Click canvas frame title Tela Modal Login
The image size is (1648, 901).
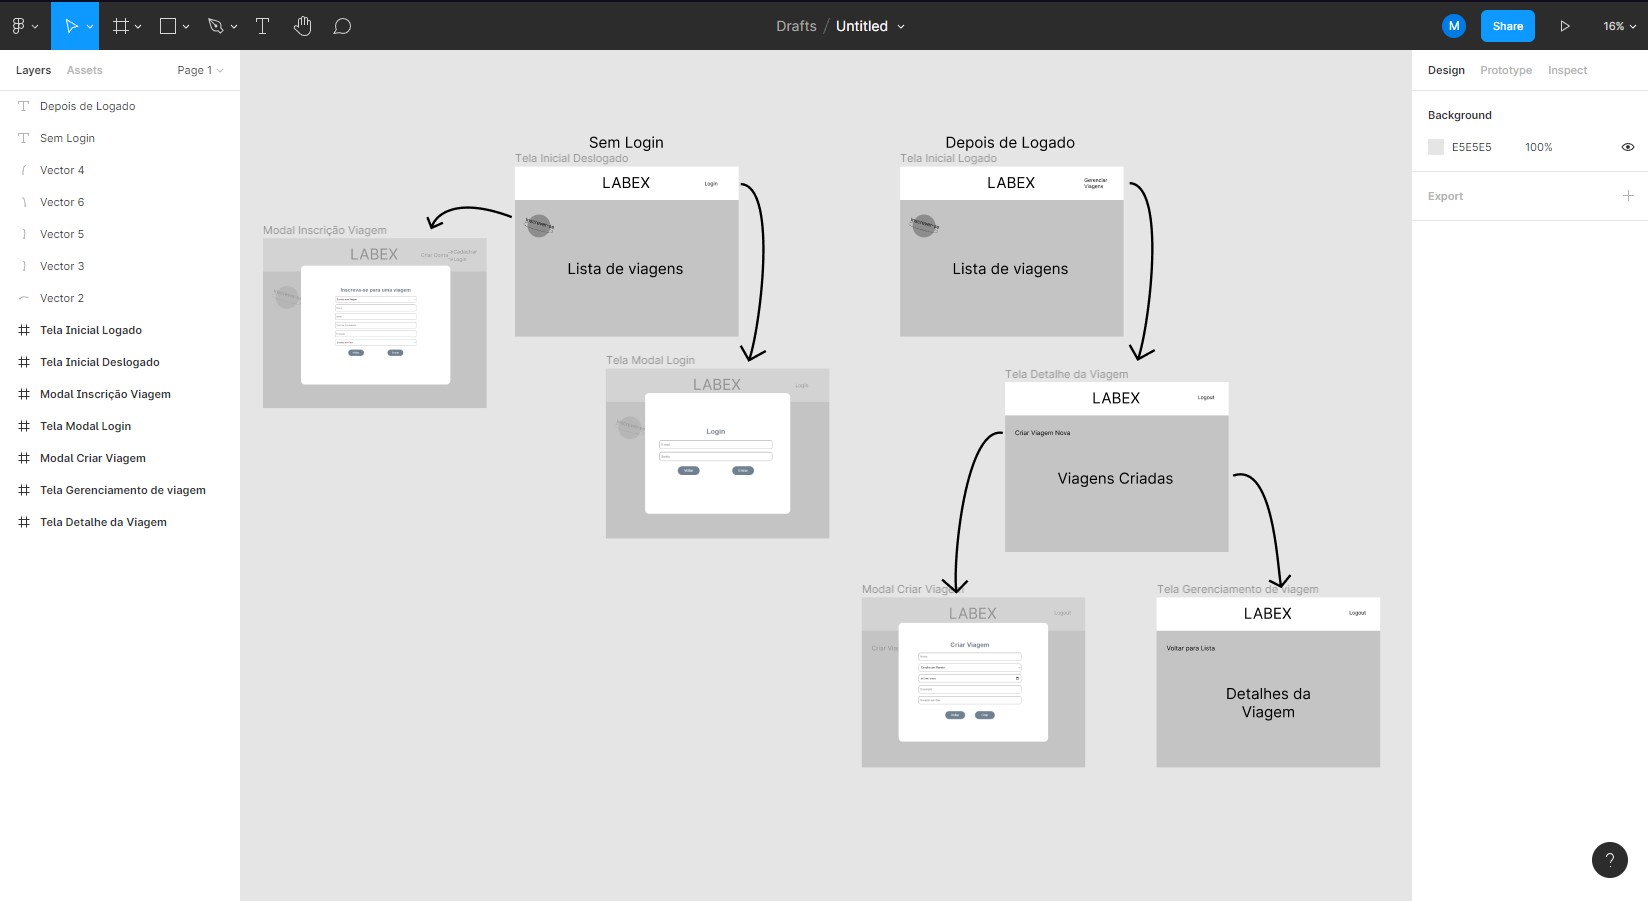(650, 360)
